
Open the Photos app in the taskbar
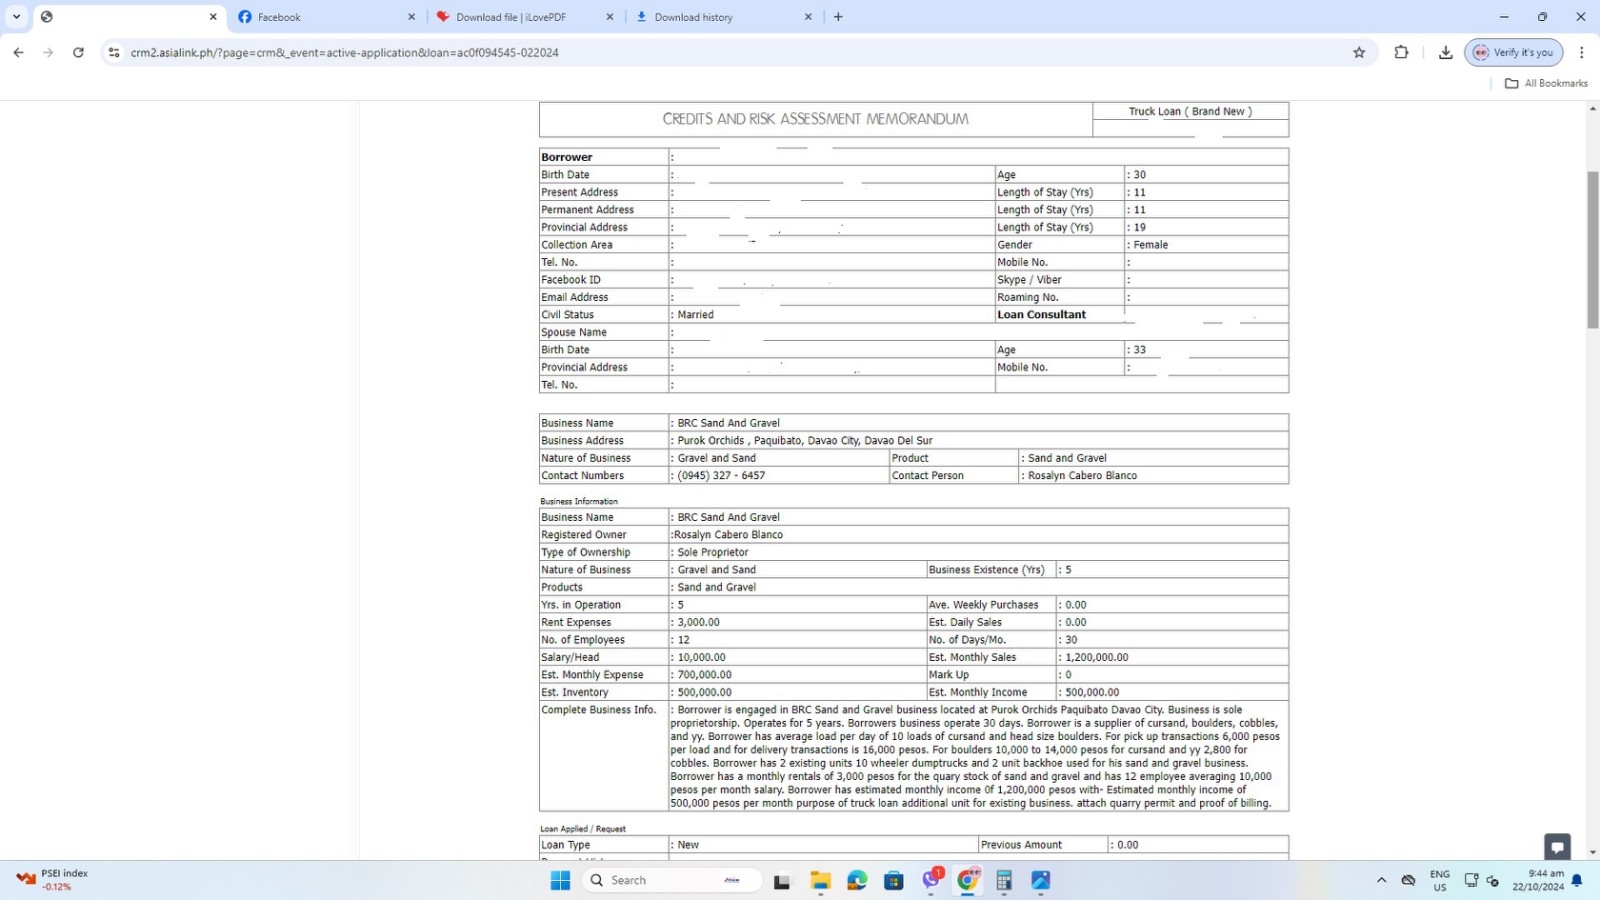[1041, 880]
